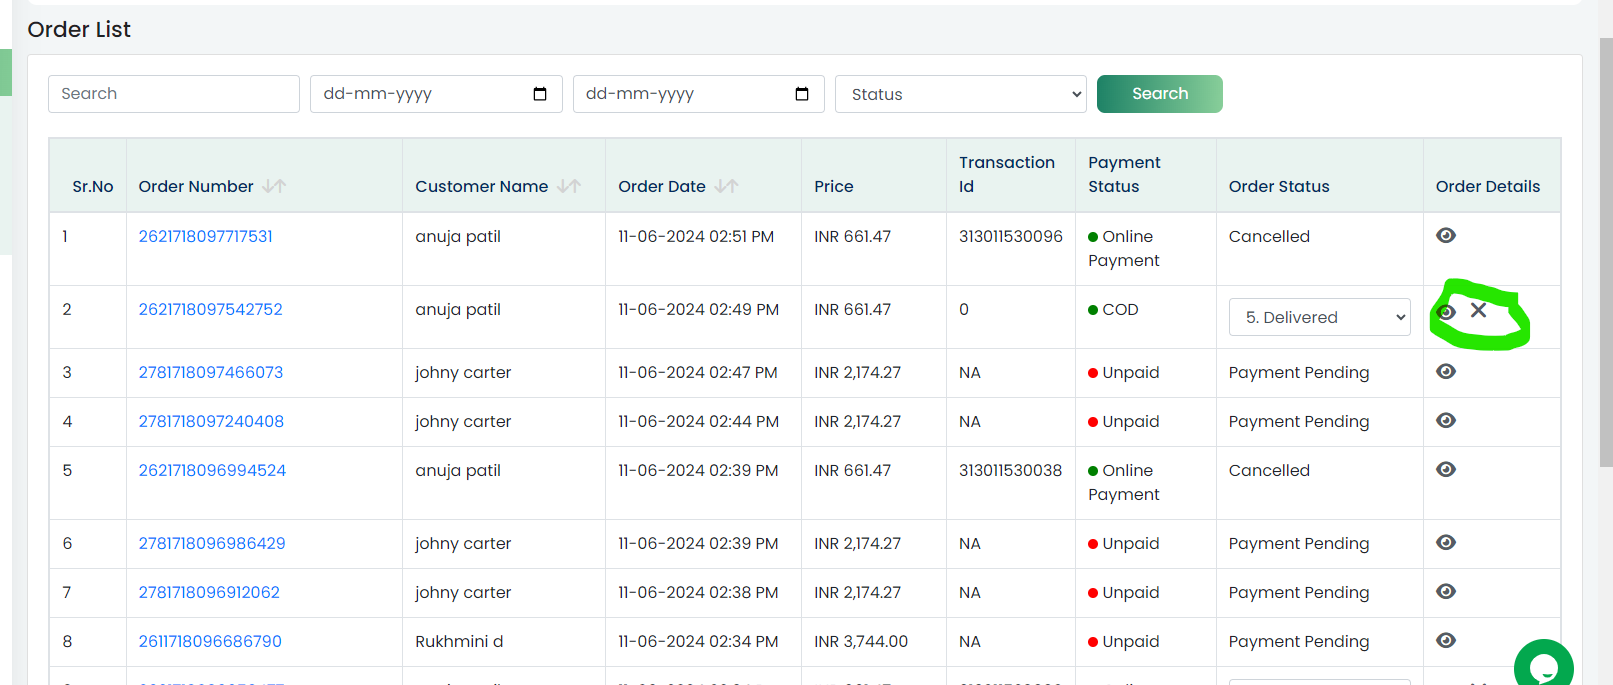
Task: Open order link 2781718097240408
Action: (x=211, y=421)
